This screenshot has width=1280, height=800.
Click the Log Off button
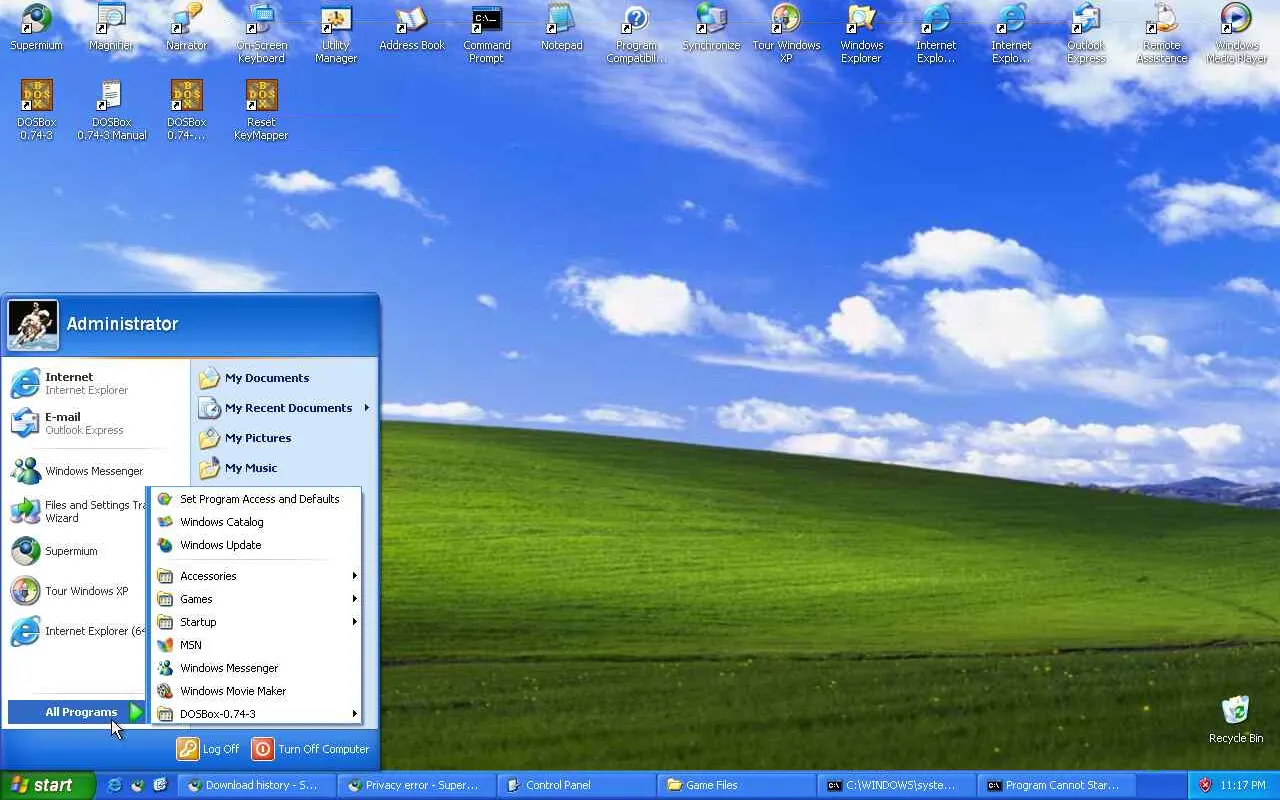click(x=208, y=749)
